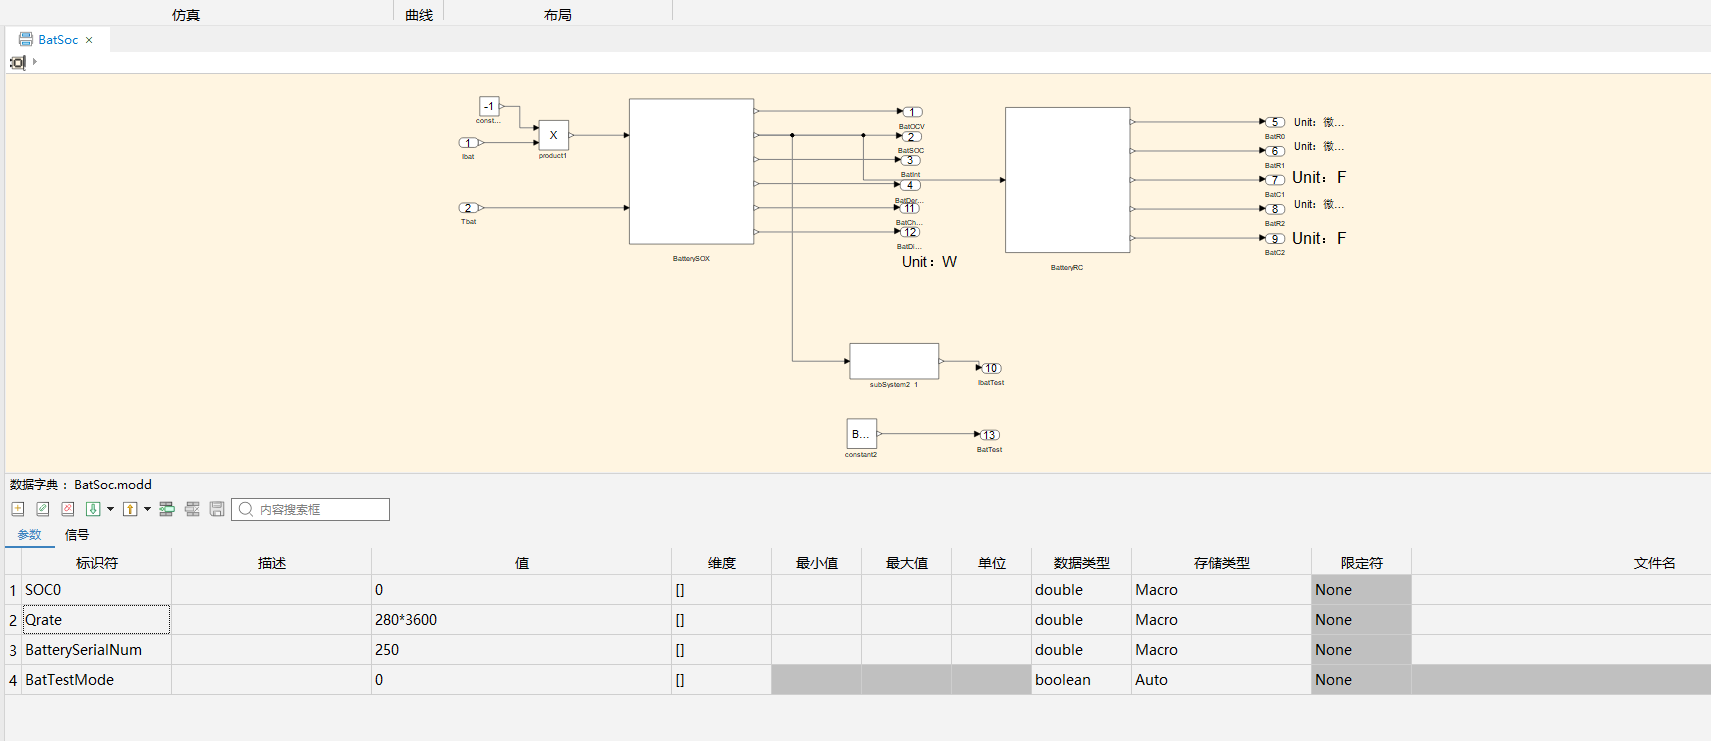The width and height of the screenshot is (1711, 741).
Task: Open the 布局 ribbon section
Action: tap(558, 15)
